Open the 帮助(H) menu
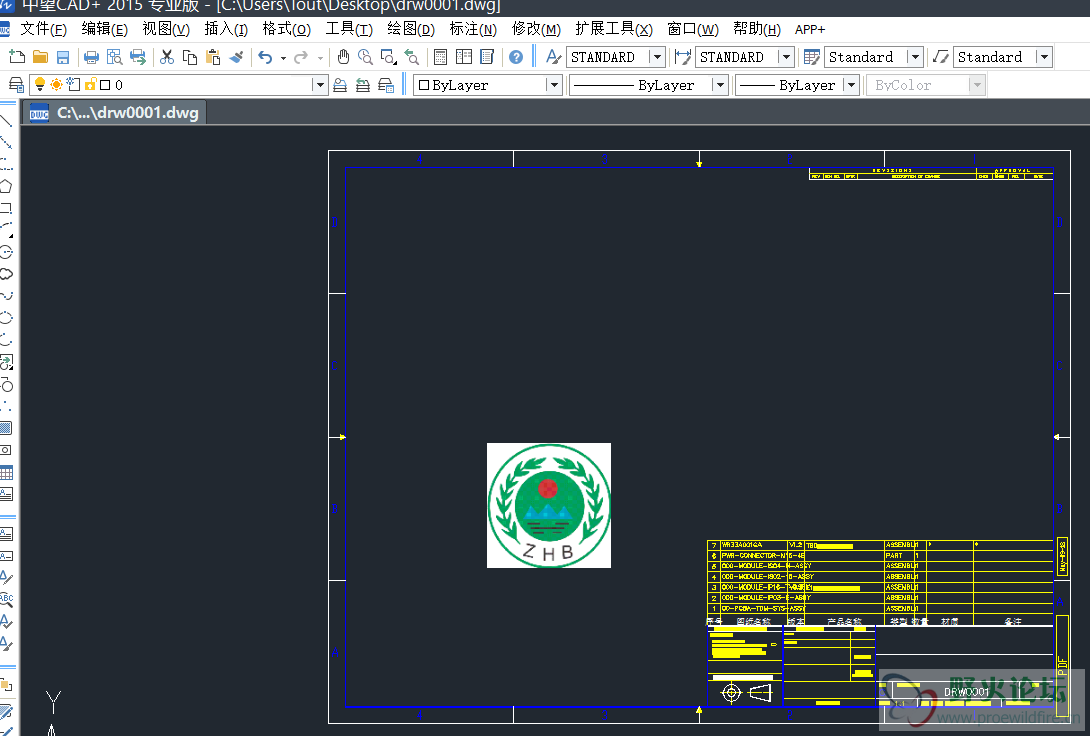The height and width of the screenshot is (736, 1090). point(756,29)
